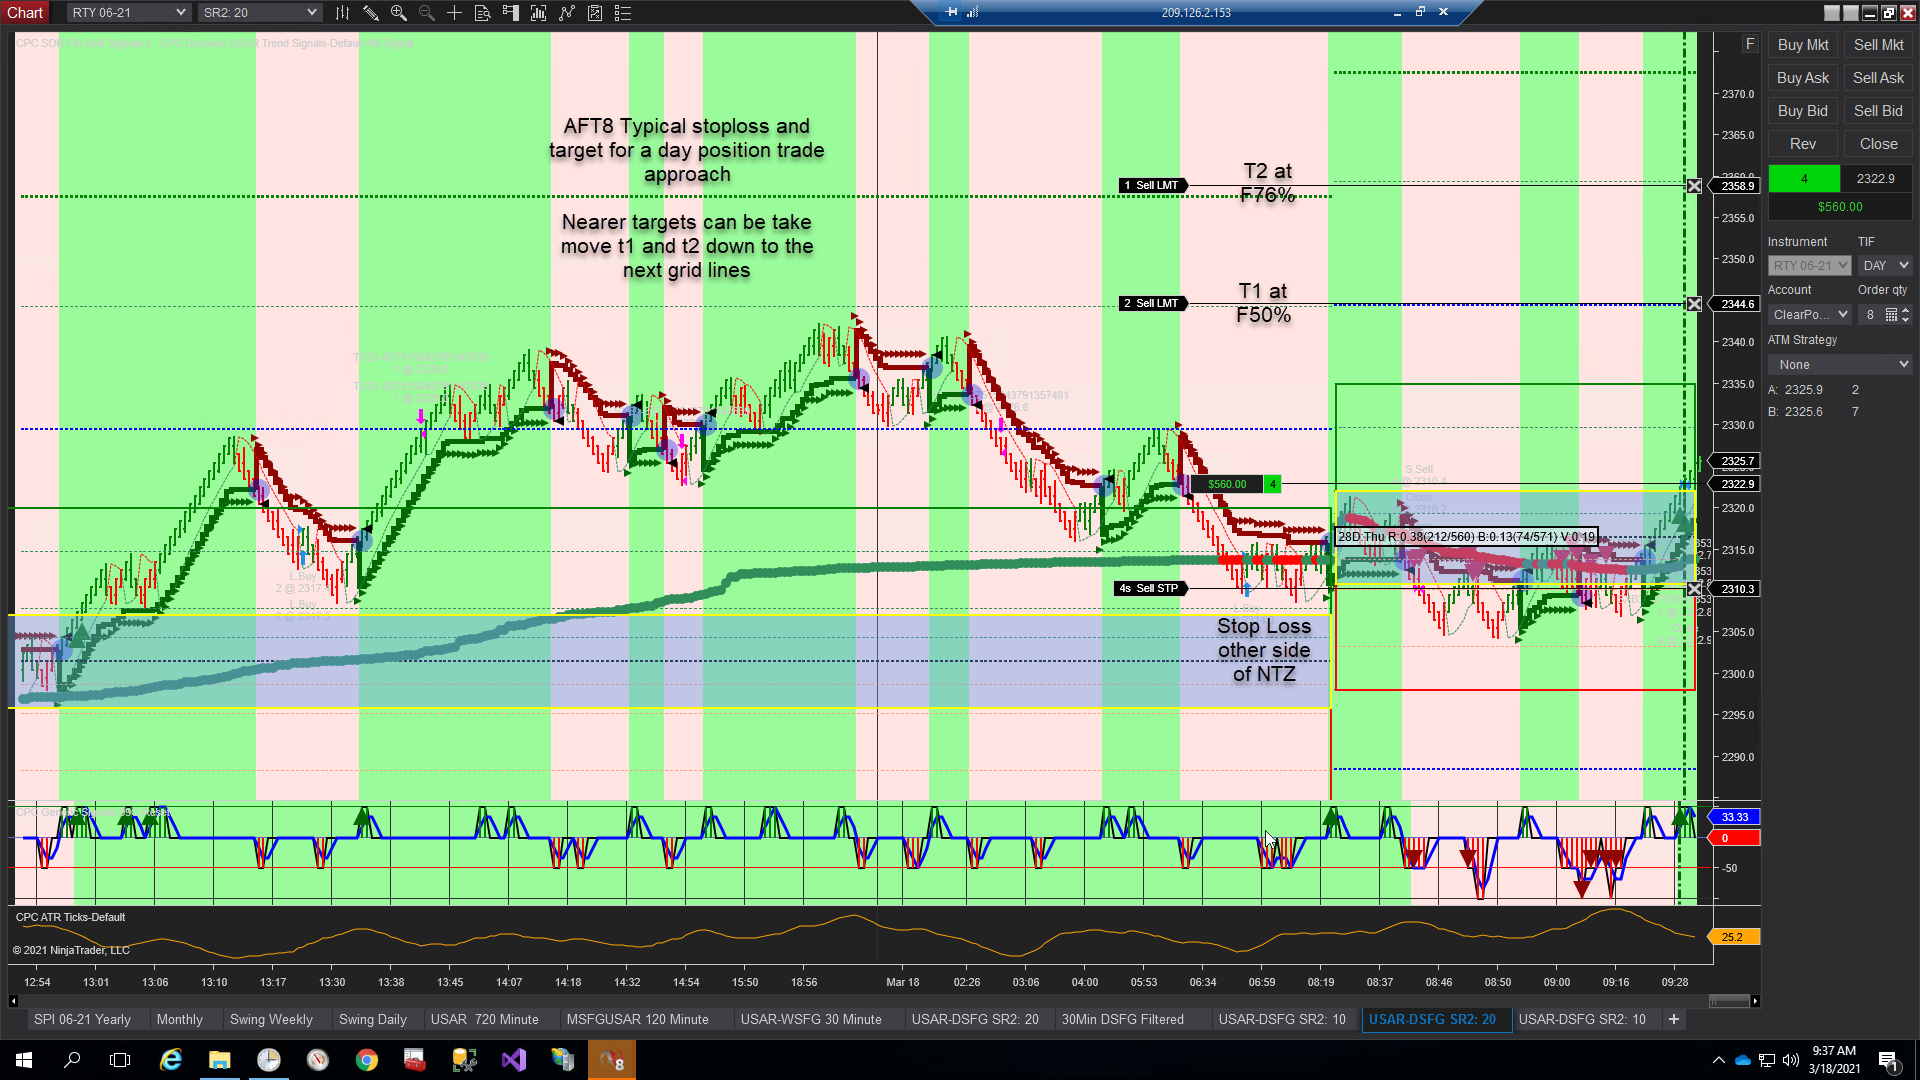Enable the crosshair cursor tool
The image size is (1920, 1080).
[x=454, y=13]
